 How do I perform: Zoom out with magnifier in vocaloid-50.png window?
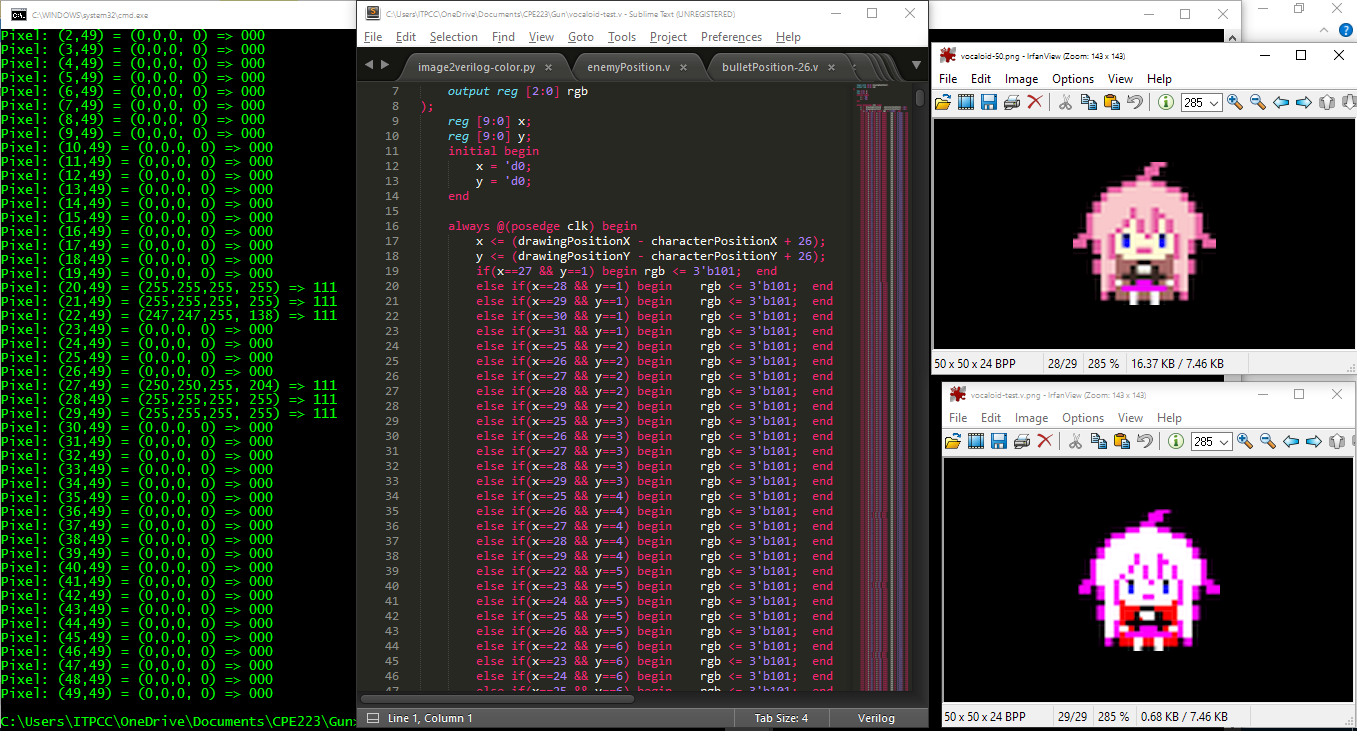(x=1258, y=102)
